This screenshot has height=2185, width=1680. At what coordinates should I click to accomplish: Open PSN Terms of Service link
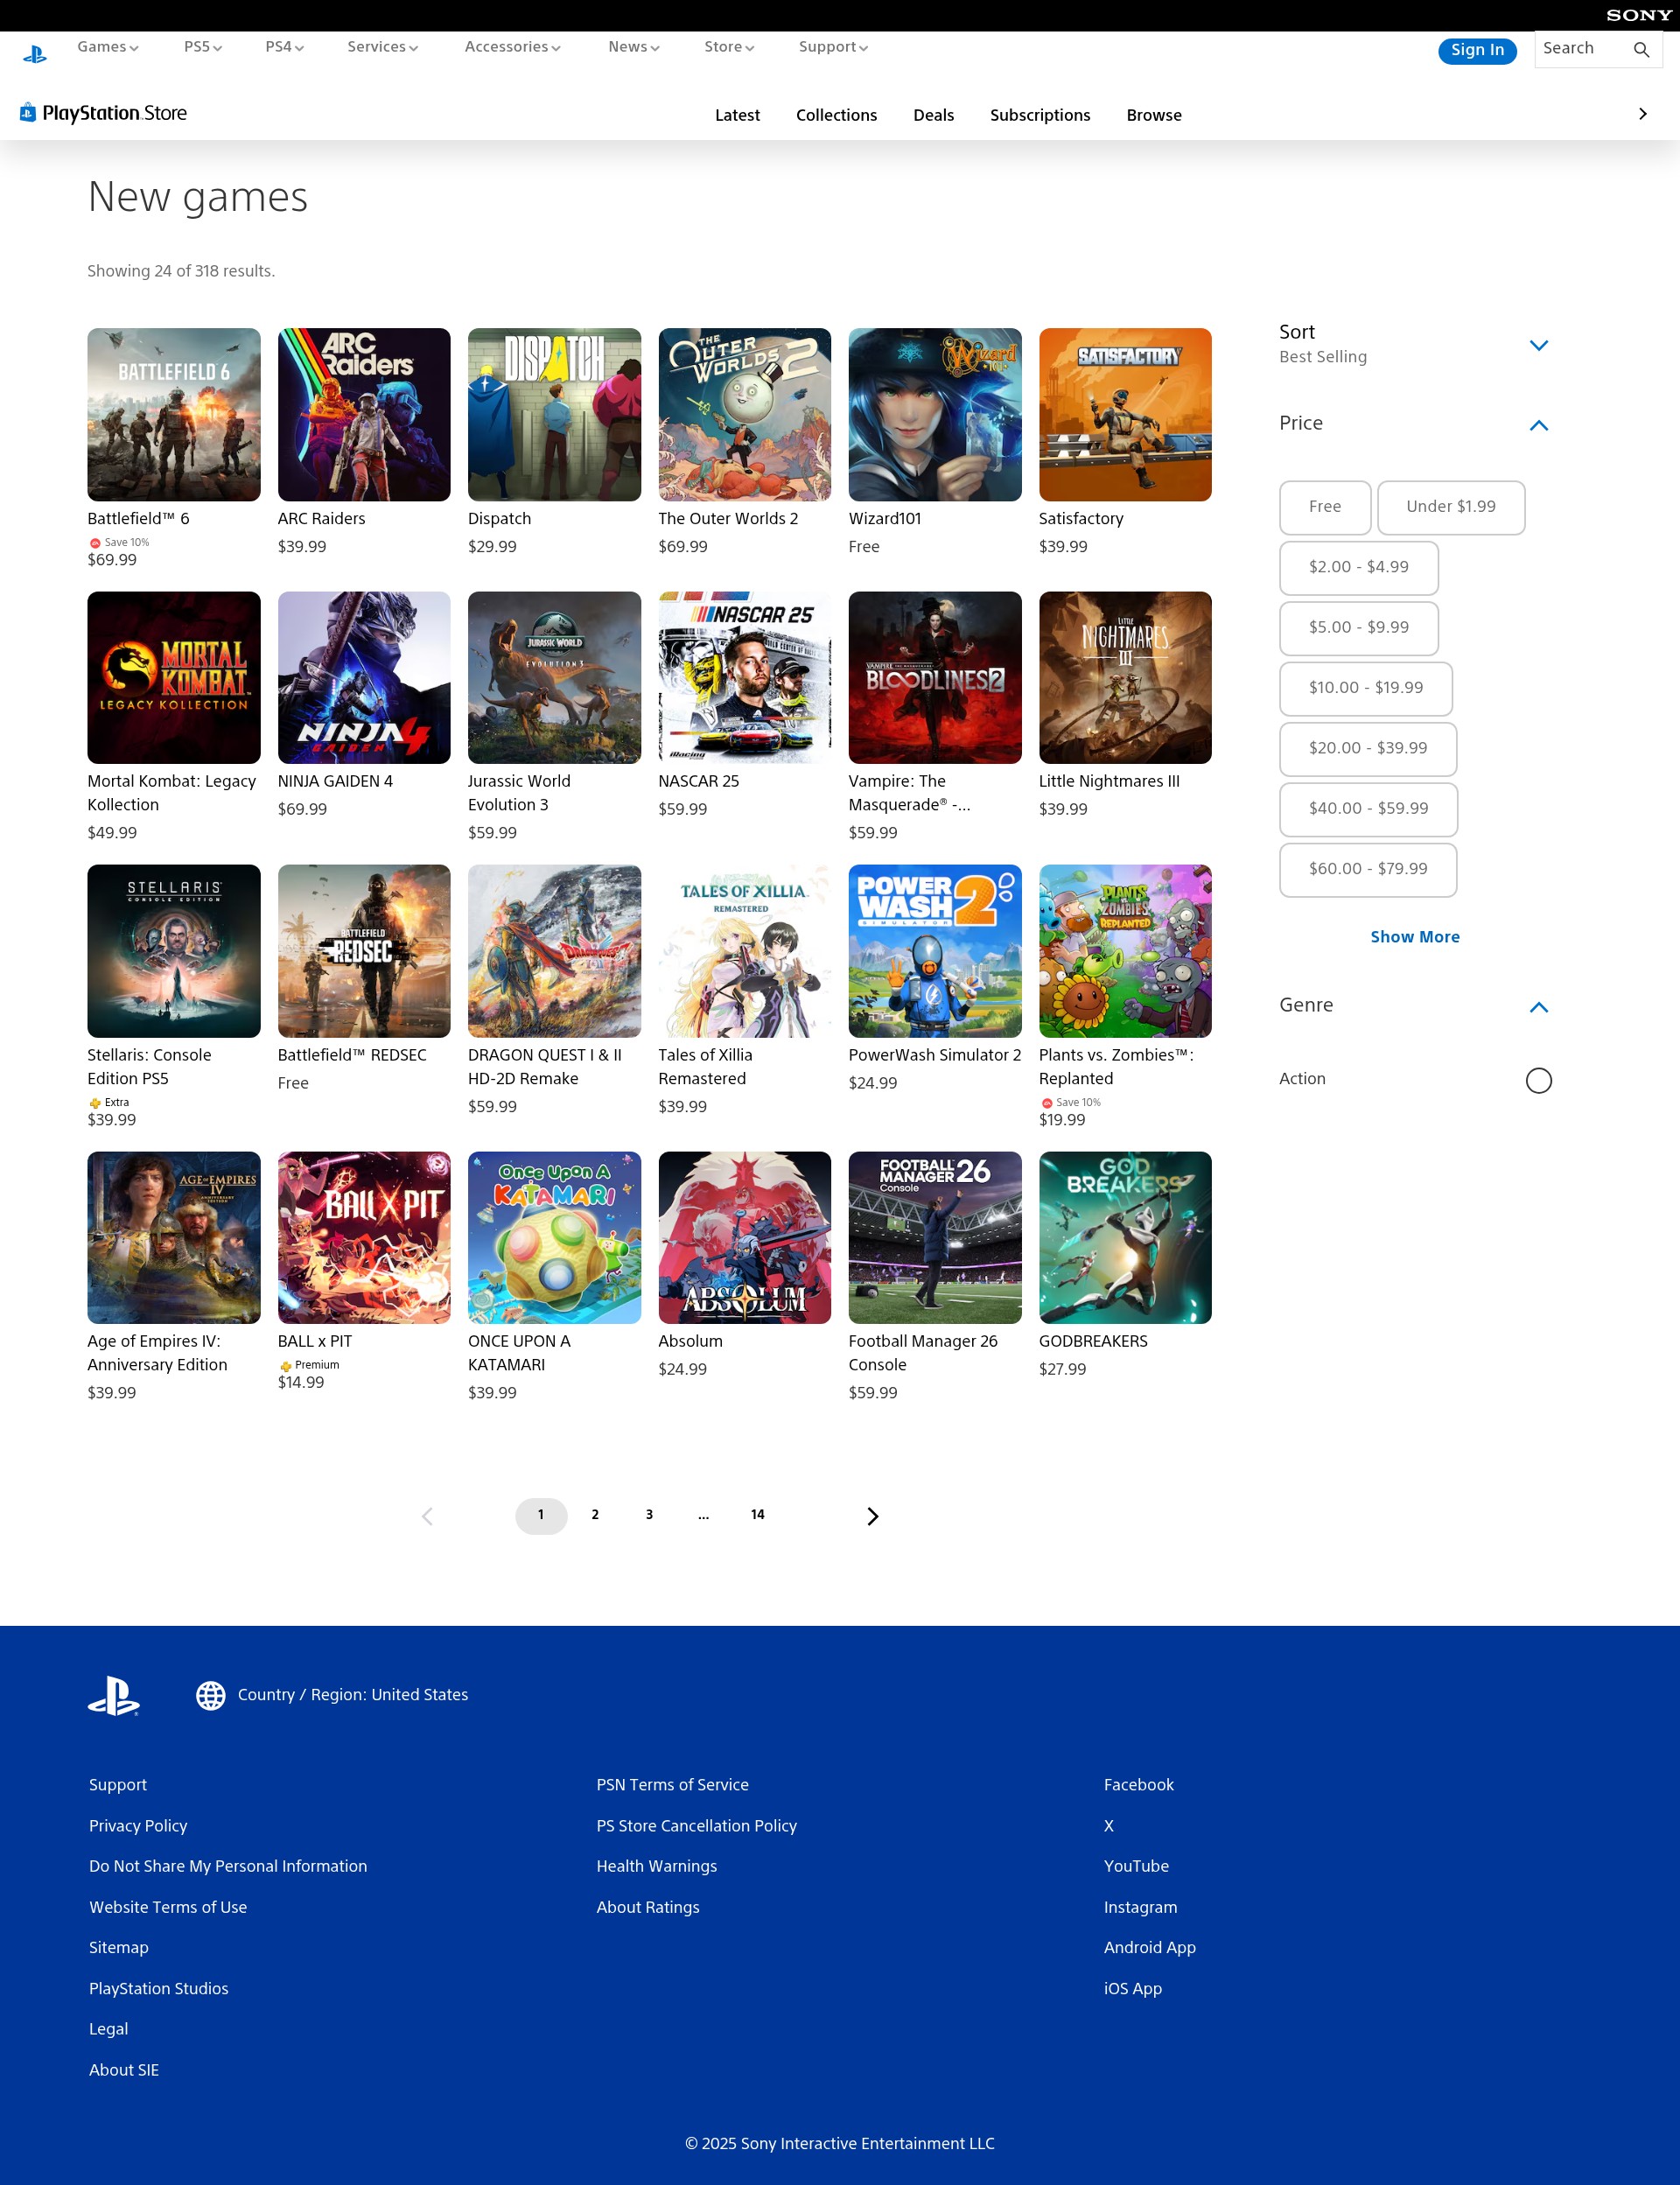[672, 1785]
